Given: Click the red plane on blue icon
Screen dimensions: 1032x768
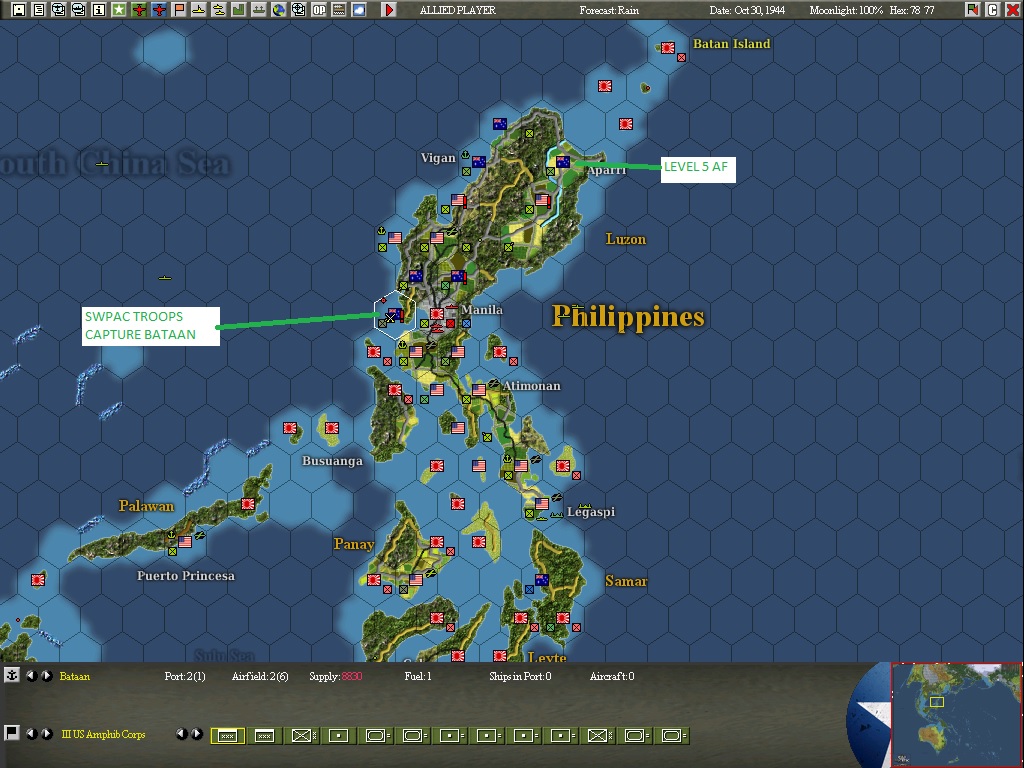Looking at the screenshot, I should click(159, 10).
